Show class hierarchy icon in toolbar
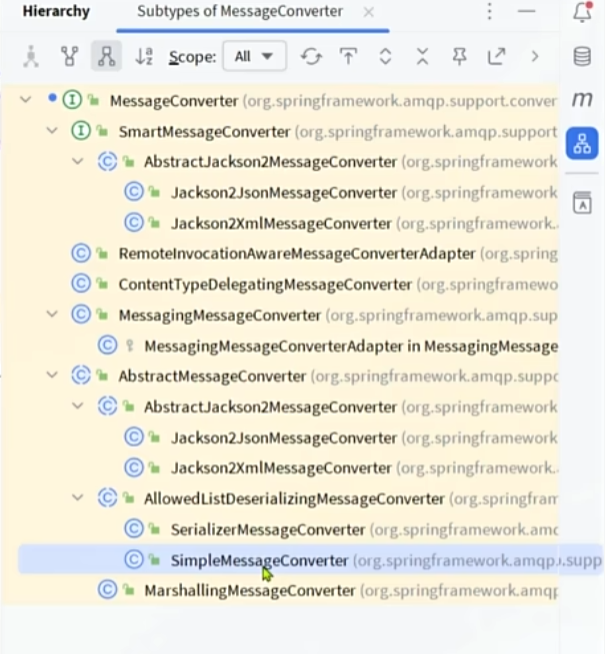The height and width of the screenshot is (654, 605). pos(31,56)
